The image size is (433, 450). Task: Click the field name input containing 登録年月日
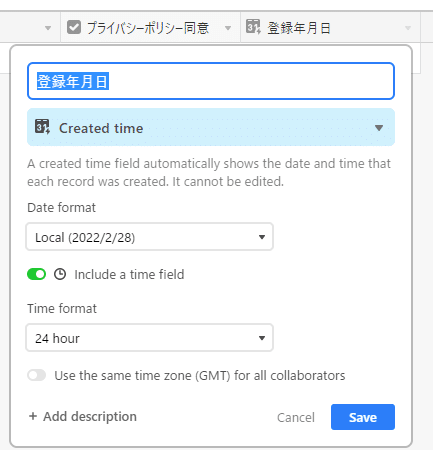pyautogui.click(x=211, y=81)
